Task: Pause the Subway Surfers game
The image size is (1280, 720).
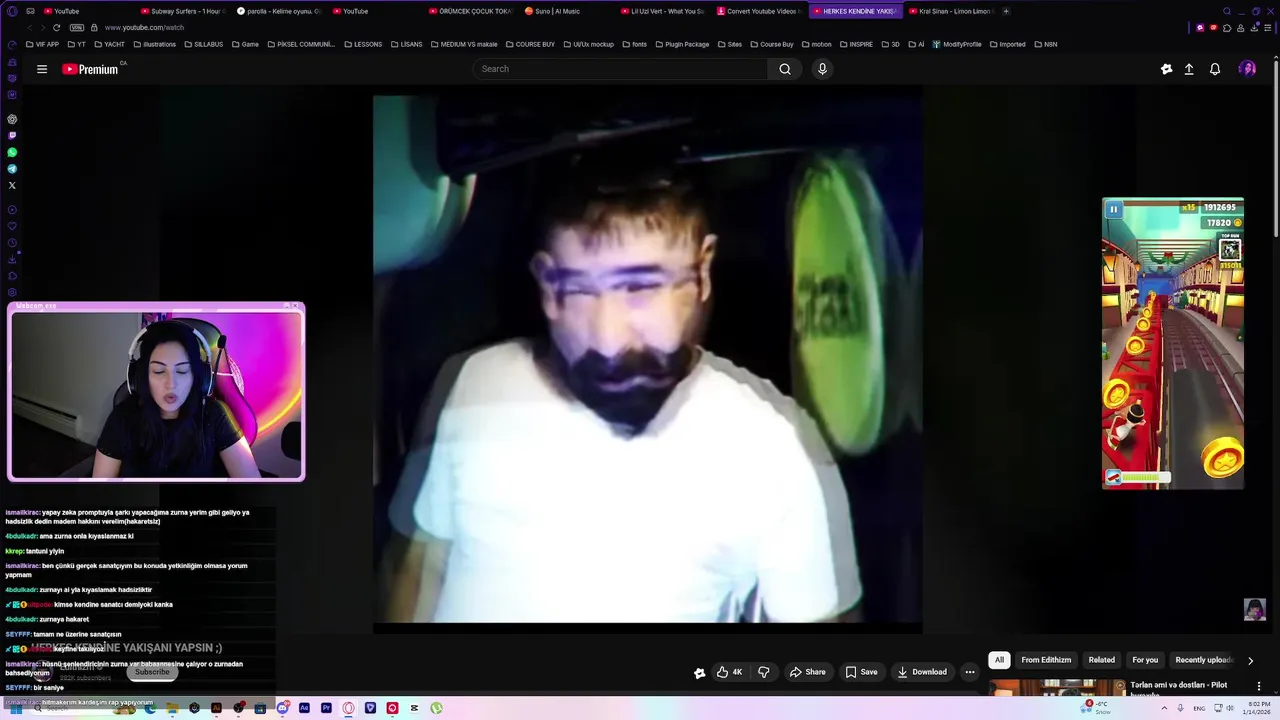Action: click(1113, 209)
